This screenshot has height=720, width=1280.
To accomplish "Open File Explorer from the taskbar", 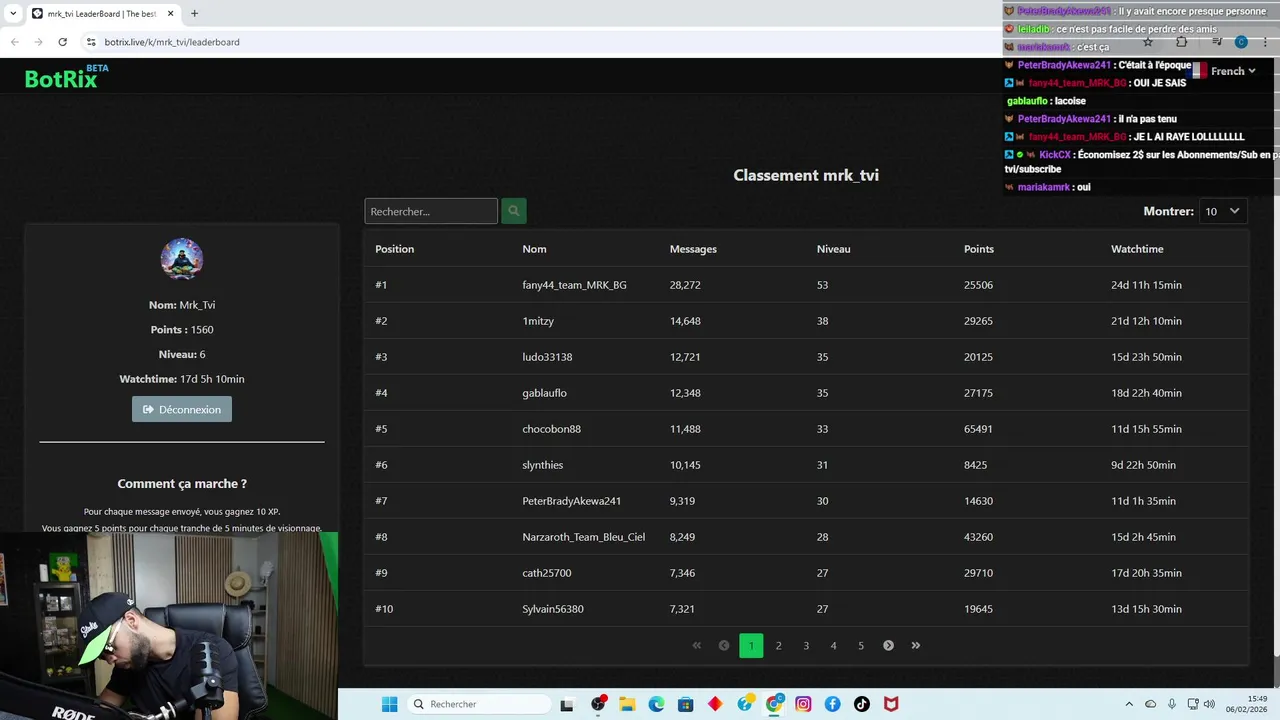I will 627,704.
